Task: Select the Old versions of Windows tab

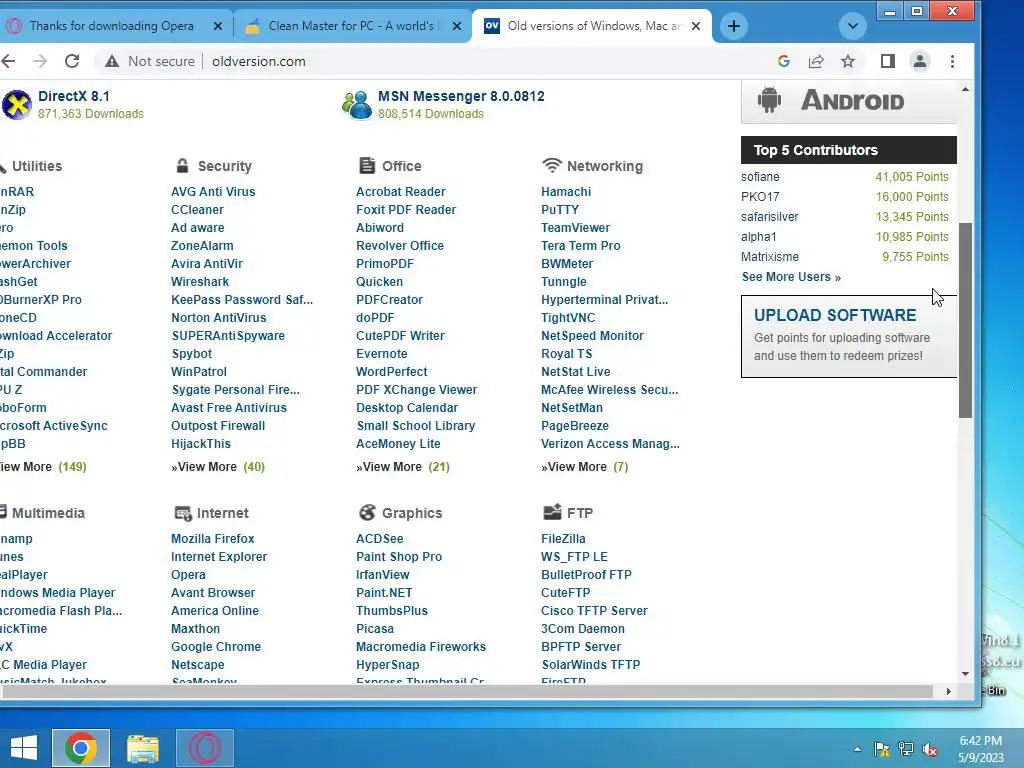Action: [x=592, y=26]
